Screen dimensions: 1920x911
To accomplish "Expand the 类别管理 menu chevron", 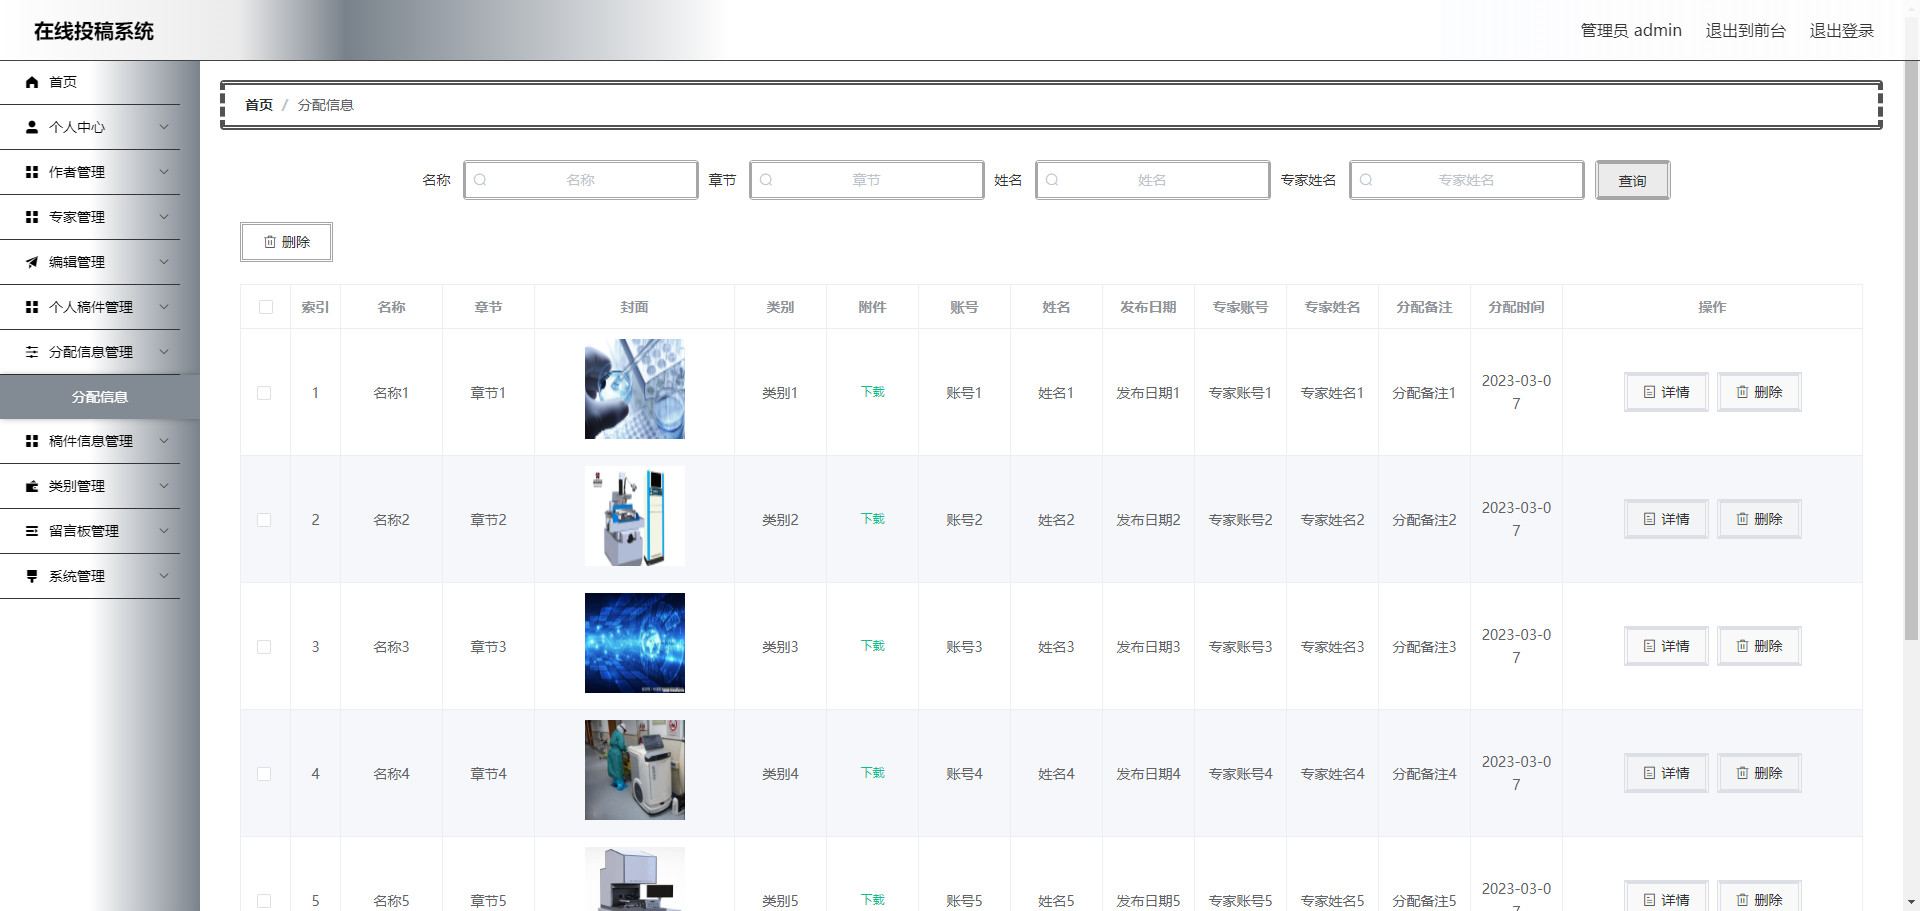I will [164, 486].
